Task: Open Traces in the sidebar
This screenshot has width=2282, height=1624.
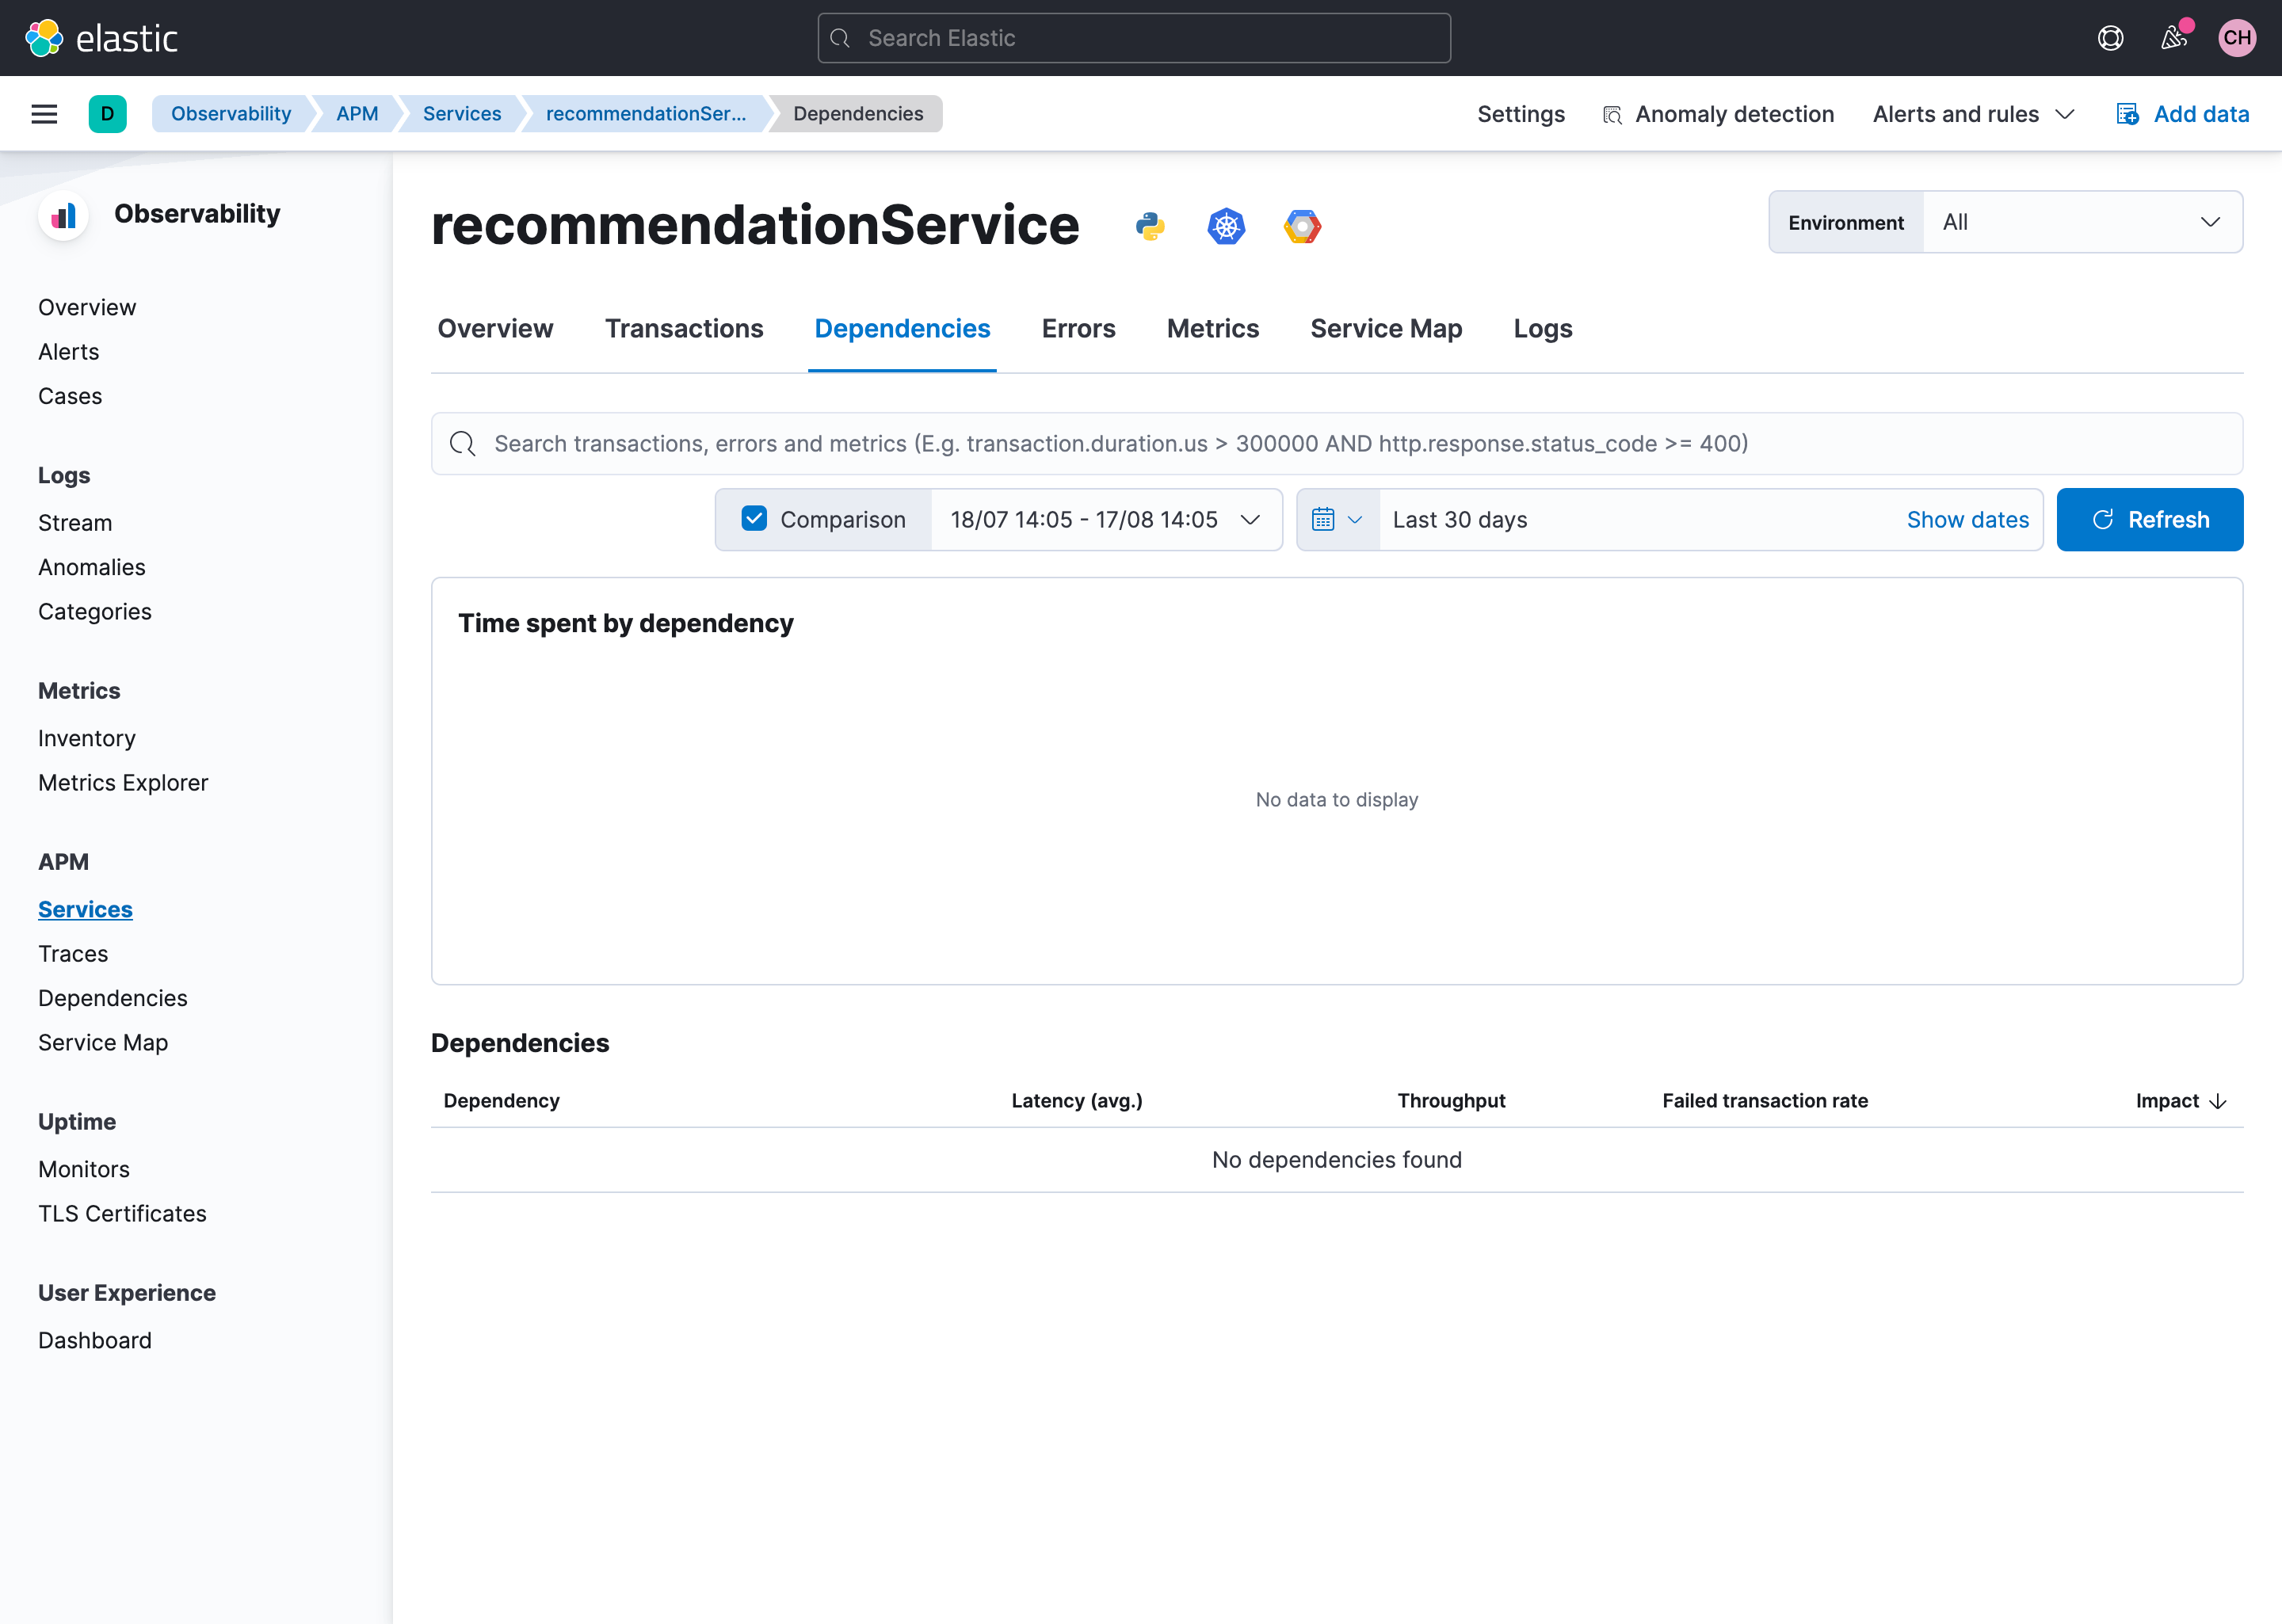Action: [73, 953]
